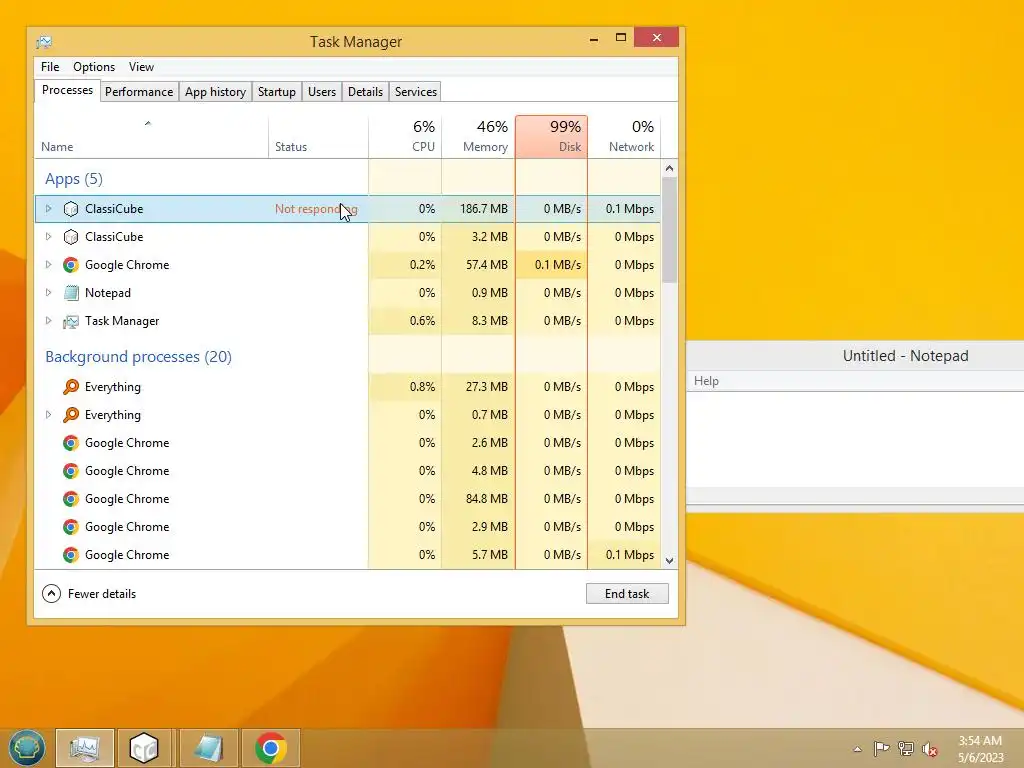The width and height of the screenshot is (1024, 768).
Task: Switch to the App history tab
Action: [x=215, y=92]
